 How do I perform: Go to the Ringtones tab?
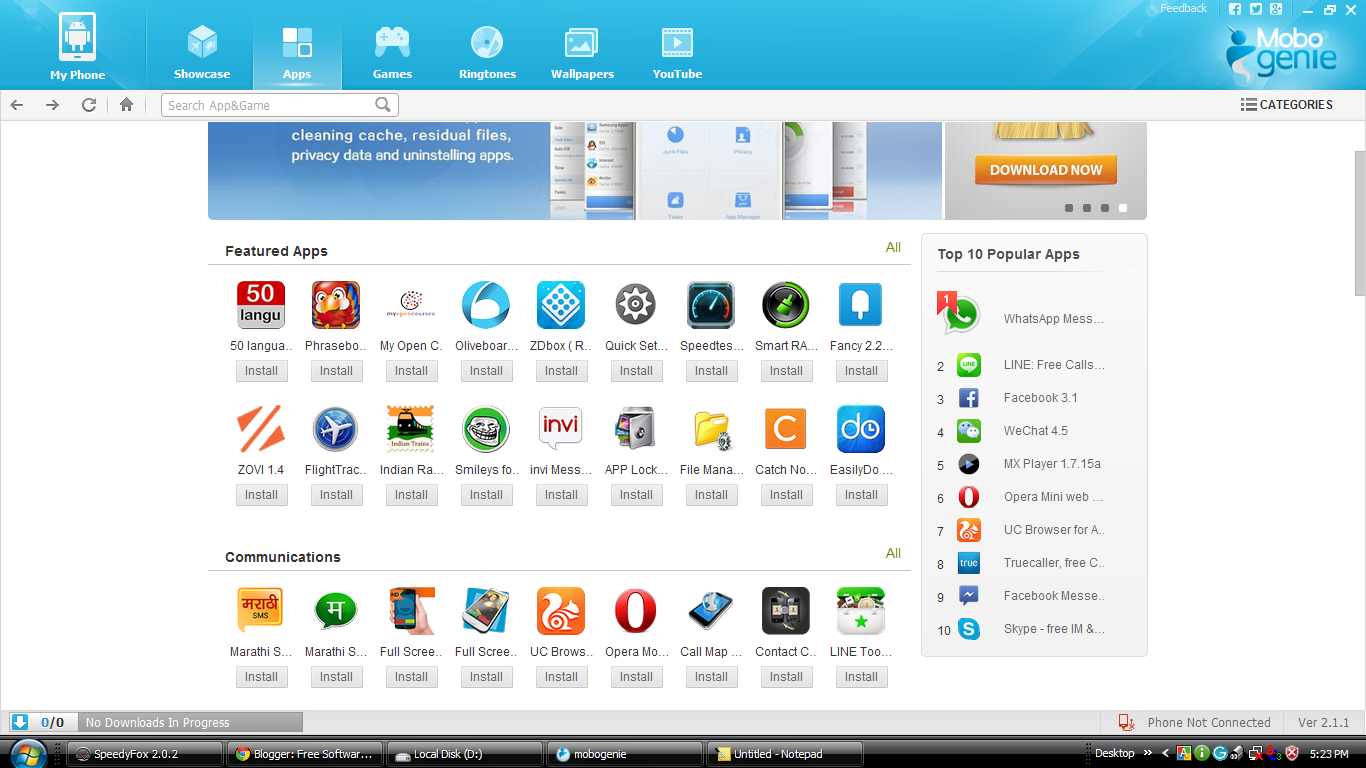click(x=487, y=53)
